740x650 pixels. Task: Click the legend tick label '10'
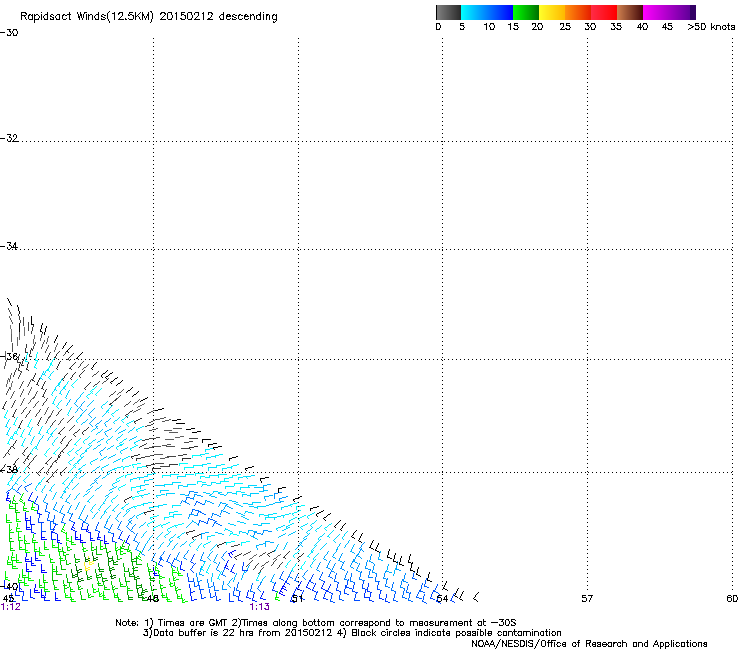pyautogui.click(x=489, y=27)
